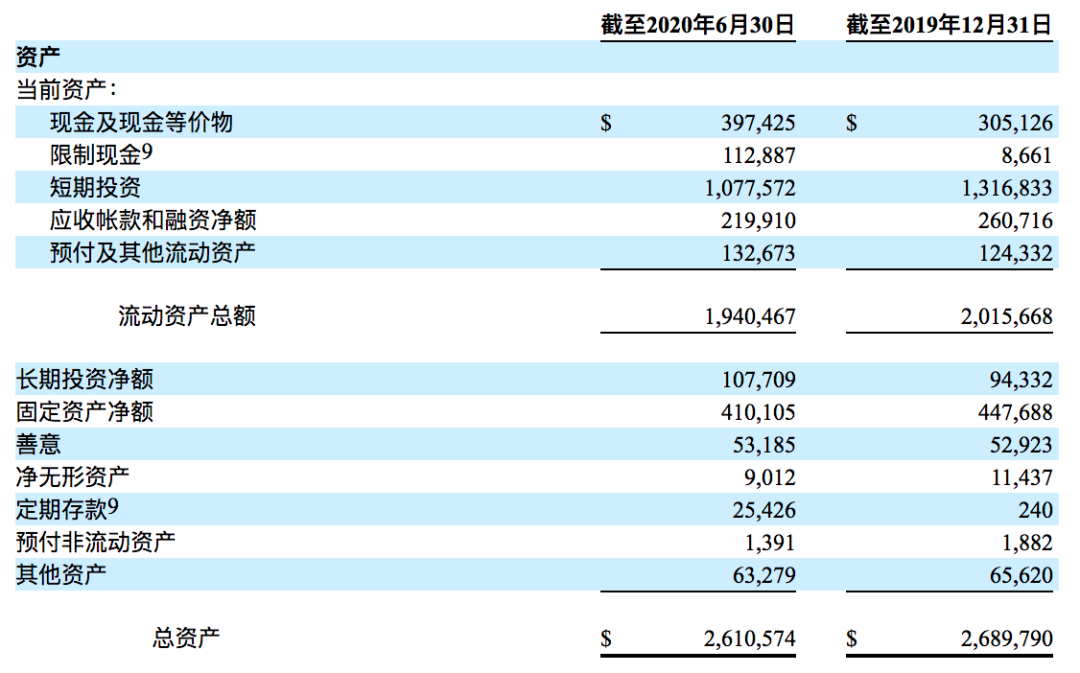
Task: Select the value 397,425
Action: pos(758,123)
